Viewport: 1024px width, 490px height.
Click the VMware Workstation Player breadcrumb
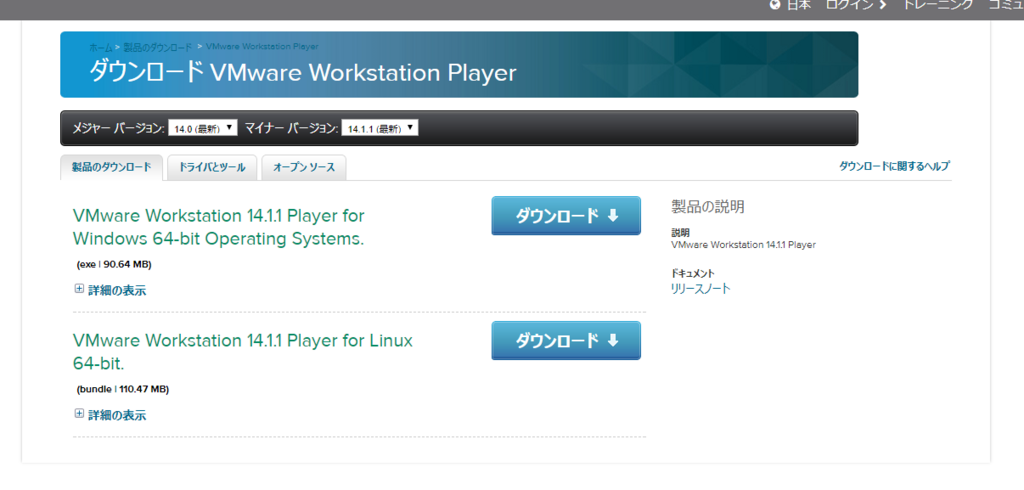pyautogui.click(x=262, y=47)
